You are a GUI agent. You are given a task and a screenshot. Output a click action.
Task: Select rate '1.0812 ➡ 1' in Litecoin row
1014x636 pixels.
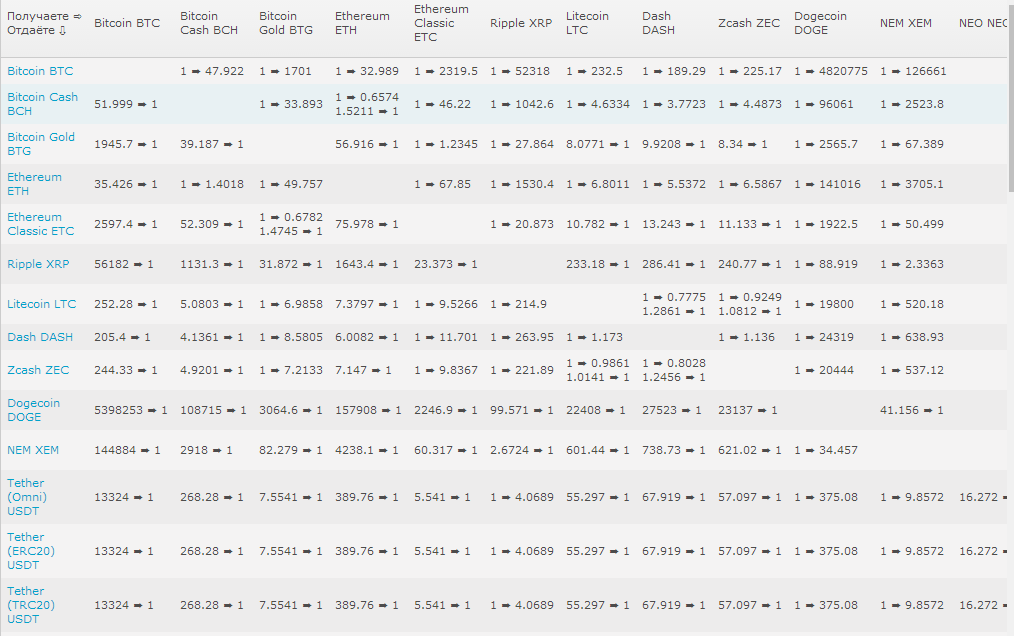point(750,311)
